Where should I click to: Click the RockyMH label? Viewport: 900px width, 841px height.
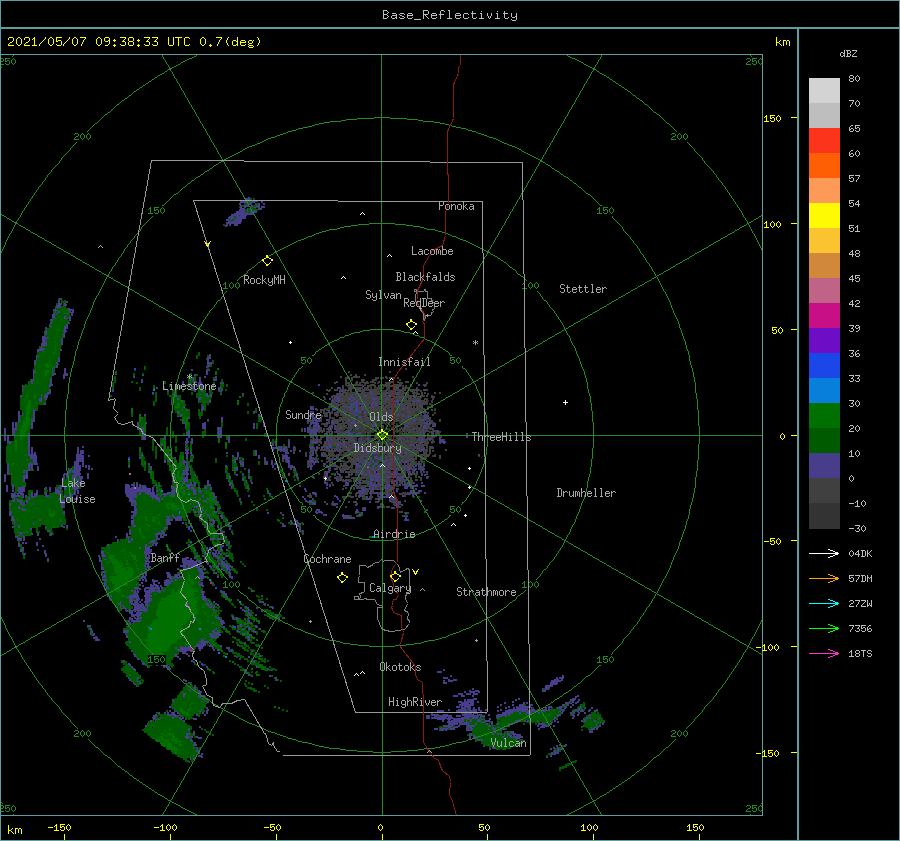264,280
